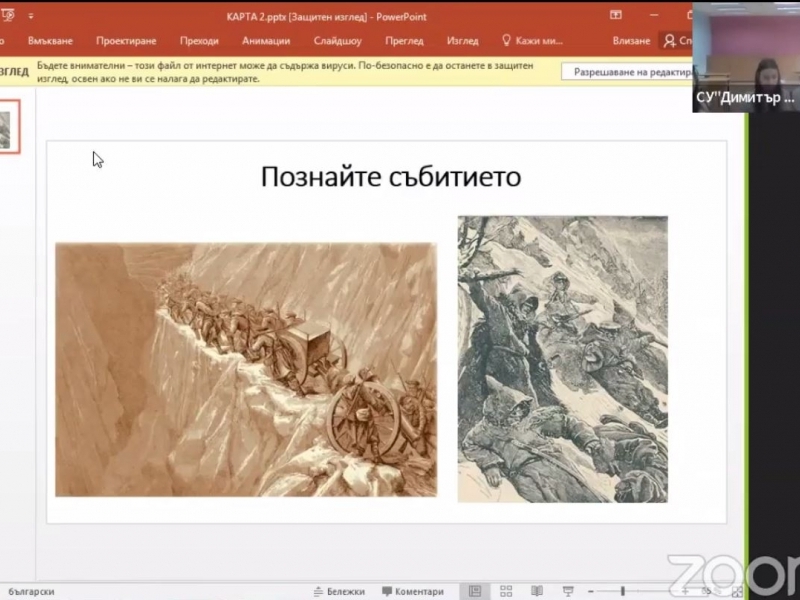Click the zoom slider handle
The height and width of the screenshot is (600, 800).
tap(622, 591)
